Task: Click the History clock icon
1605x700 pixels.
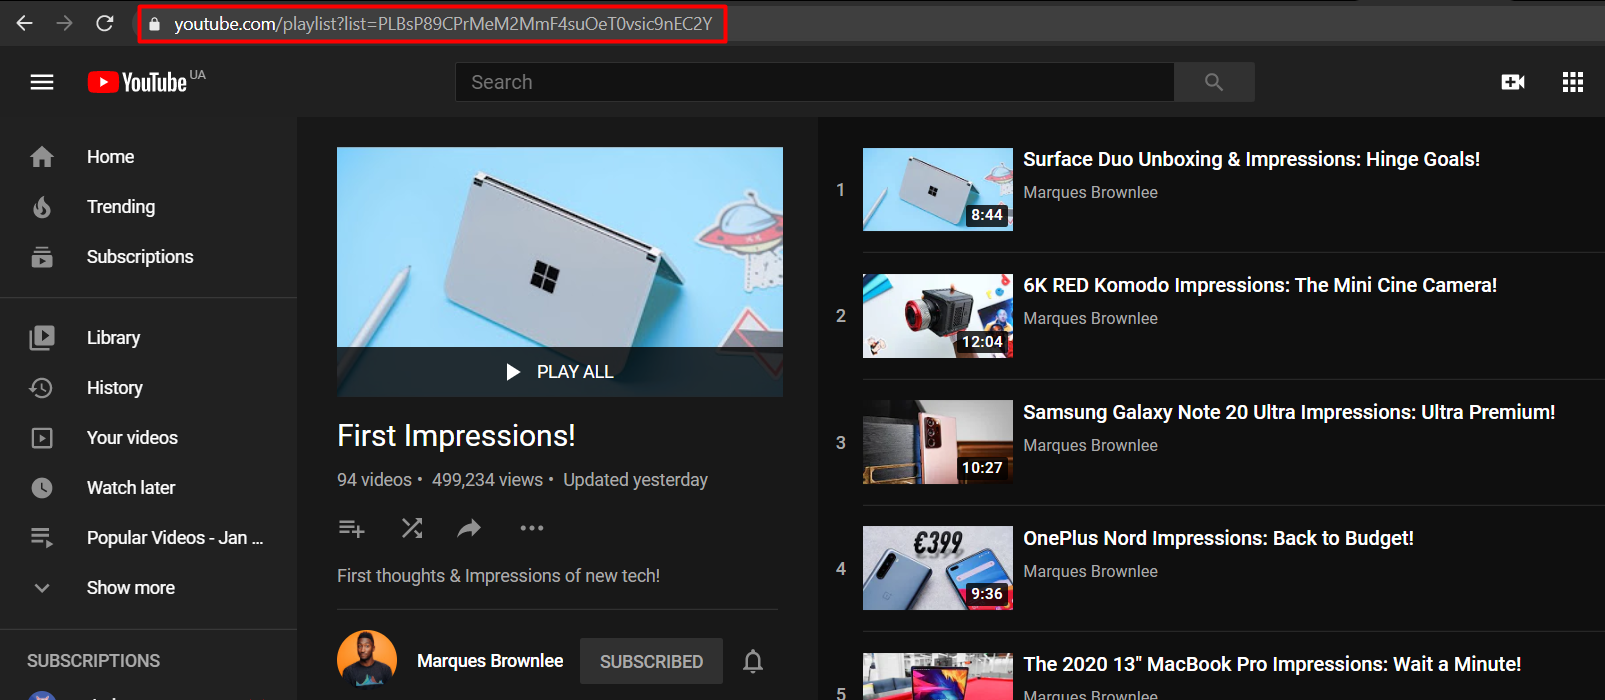Action: click(42, 388)
